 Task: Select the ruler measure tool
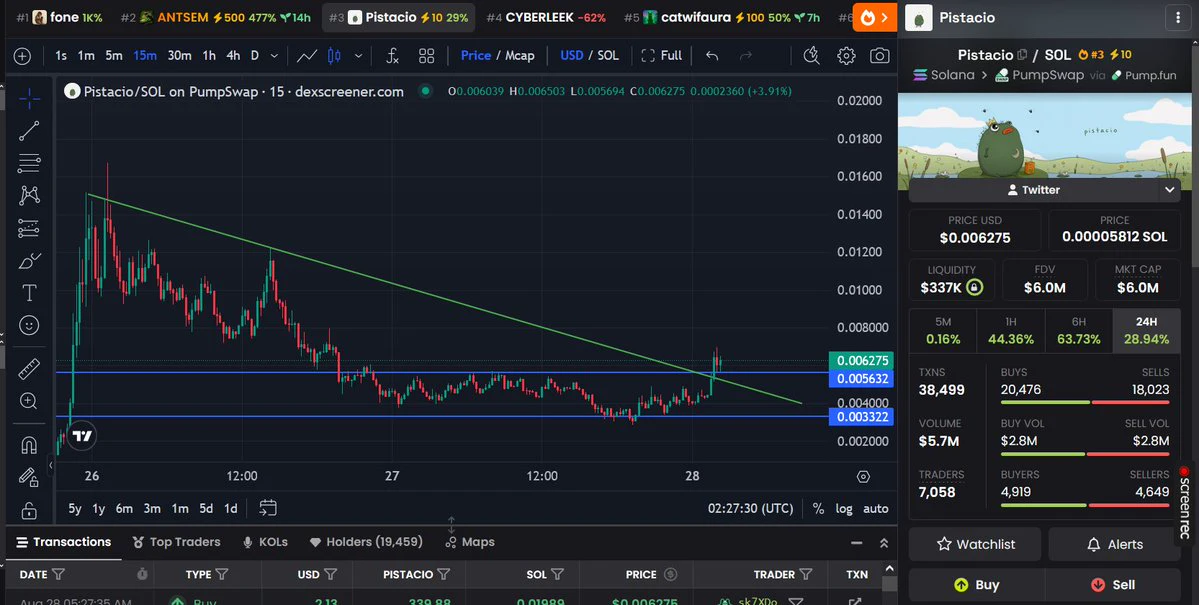[29, 369]
